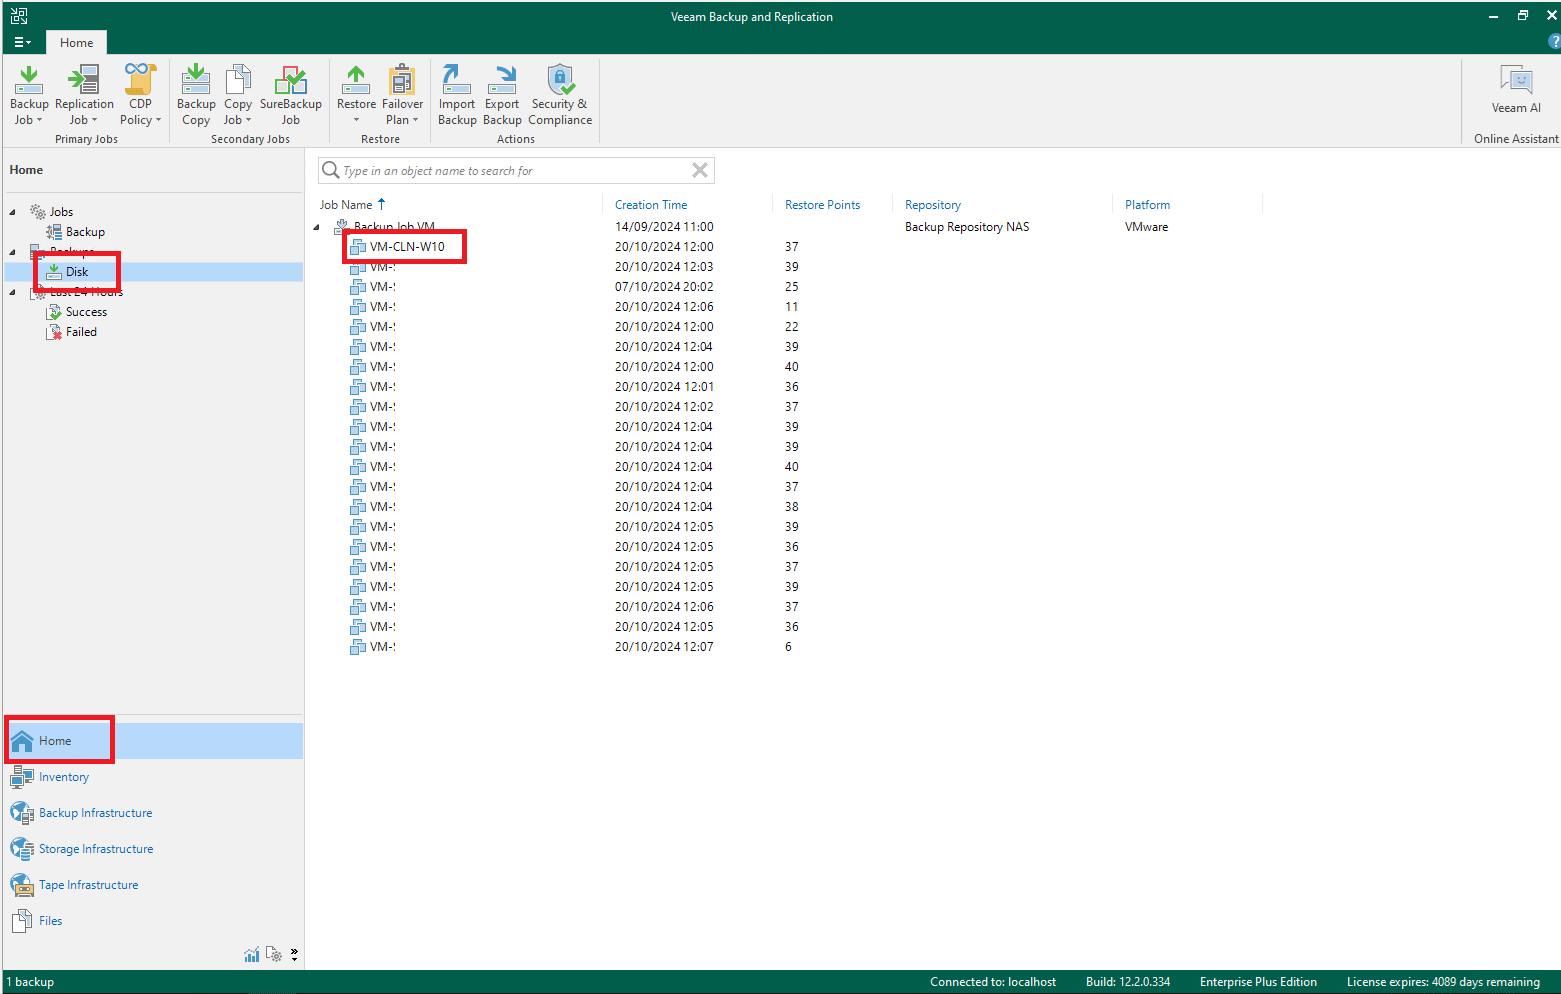1561x994 pixels.
Task: Click the Storage Infrastructure sidebar icon
Action: (22, 849)
